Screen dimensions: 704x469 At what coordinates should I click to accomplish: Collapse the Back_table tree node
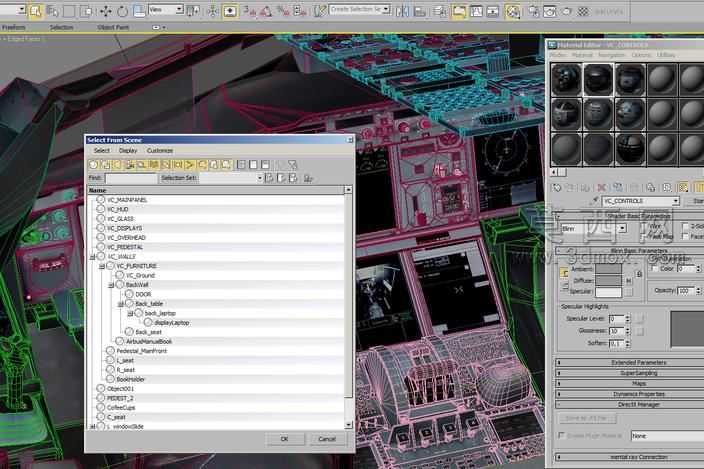click(x=121, y=304)
